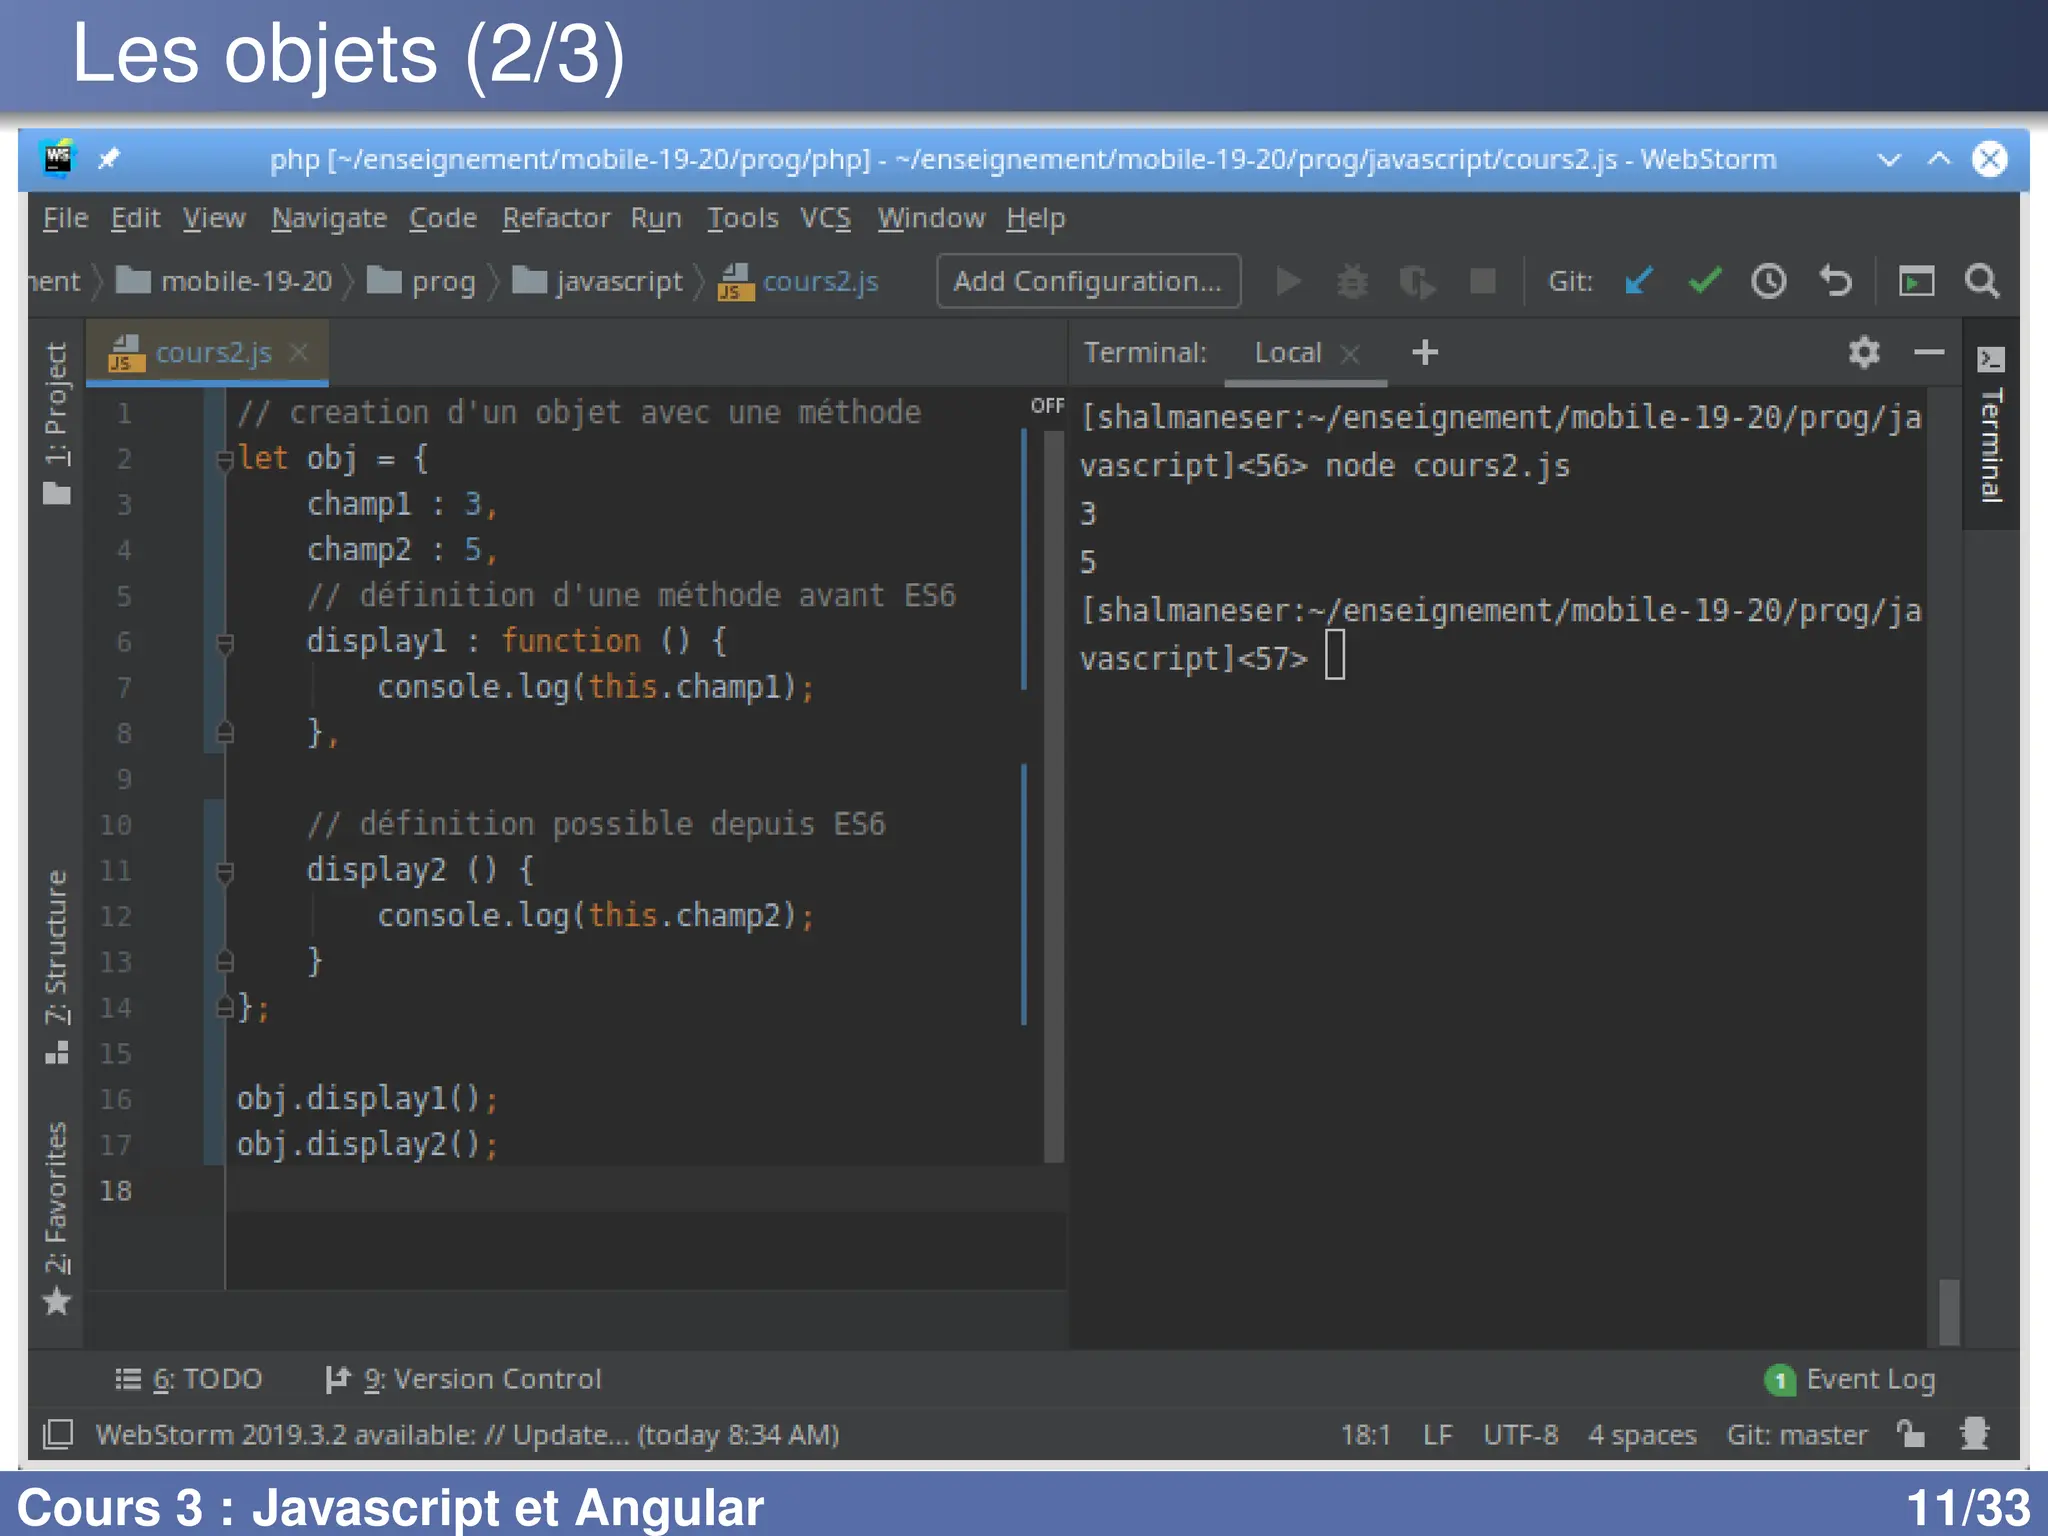Open the Add Configuration dropdown
The width and height of the screenshot is (2048, 1536).
1088,282
